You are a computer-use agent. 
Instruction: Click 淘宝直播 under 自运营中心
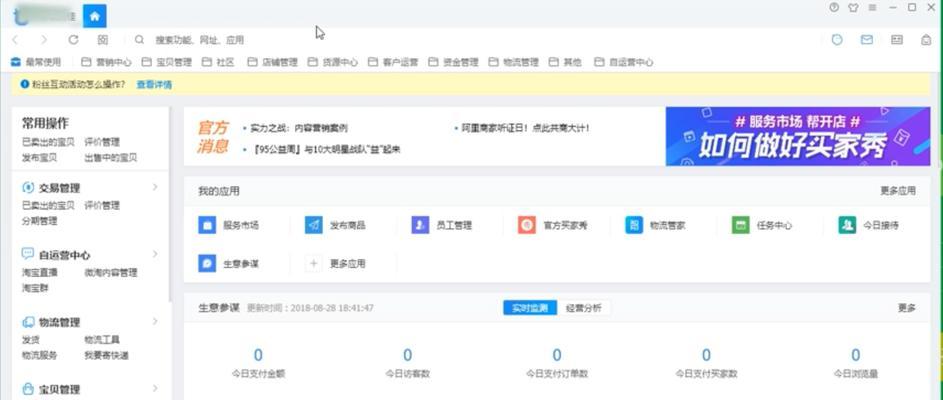(39, 272)
